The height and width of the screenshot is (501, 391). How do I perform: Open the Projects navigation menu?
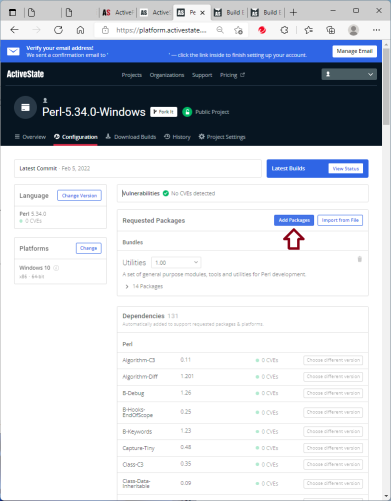tap(132, 75)
